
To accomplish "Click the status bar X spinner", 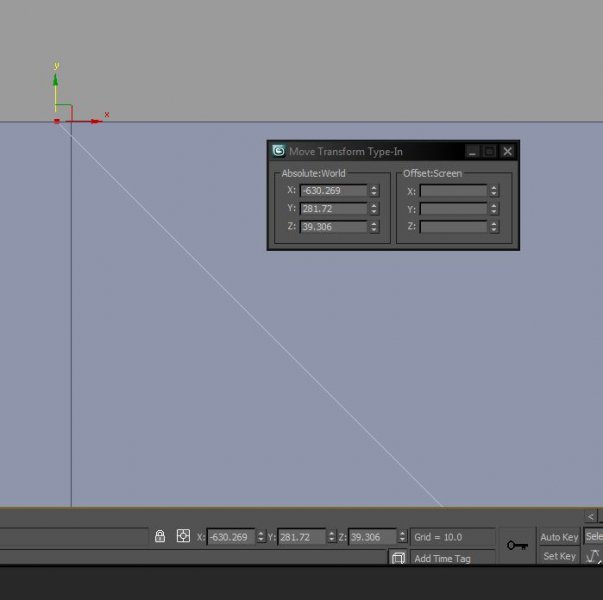I will pos(261,537).
